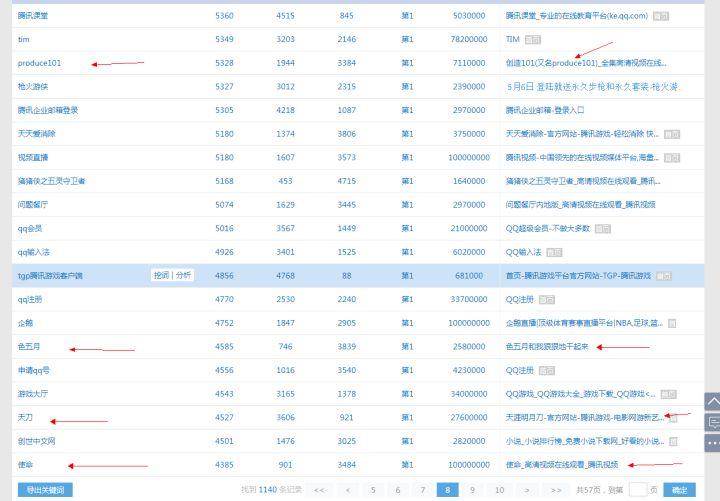Open the three-dots more floating icon
This screenshot has height=501, width=720.
coord(713,443)
